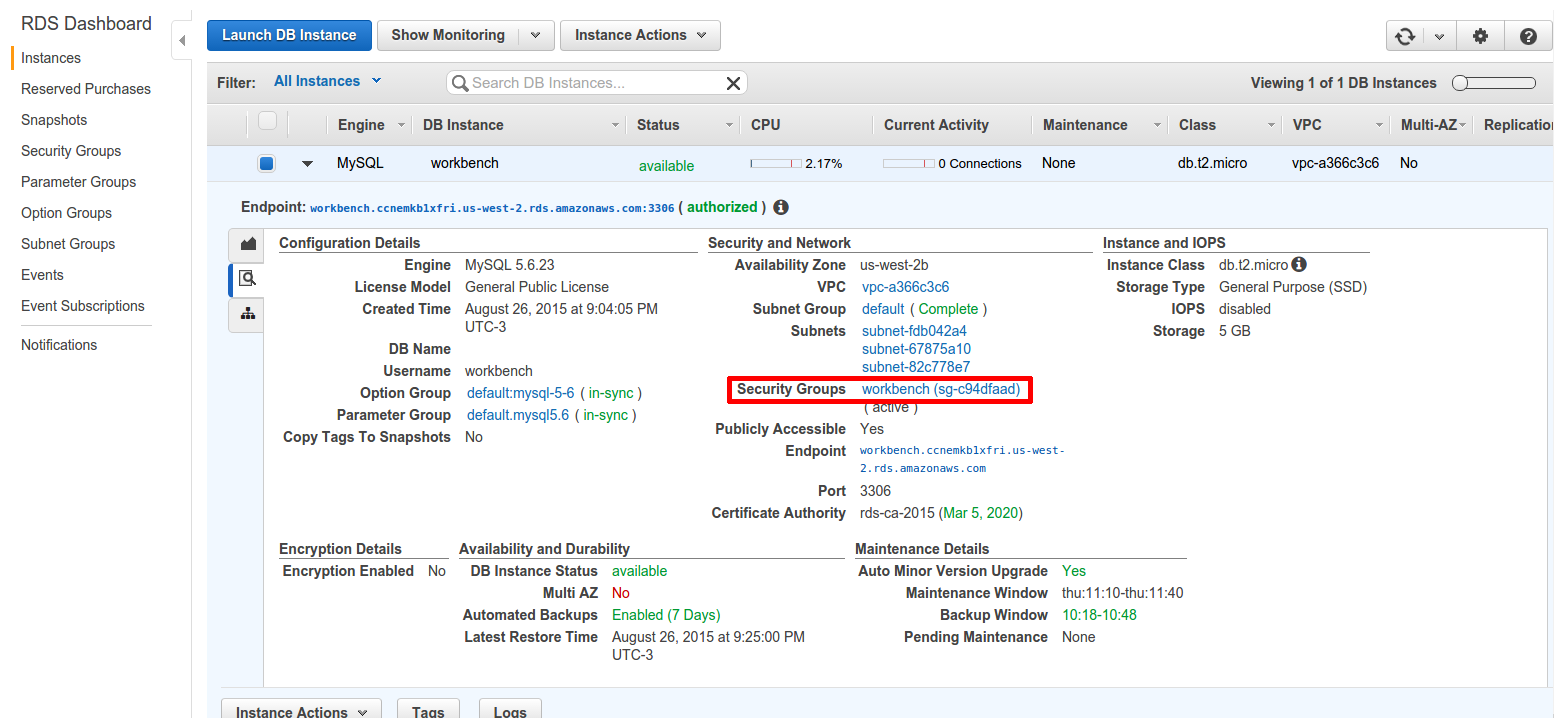The width and height of the screenshot is (1554, 718).
Task: Open the DB Instance column filter arrow
Action: pyautogui.click(x=615, y=126)
